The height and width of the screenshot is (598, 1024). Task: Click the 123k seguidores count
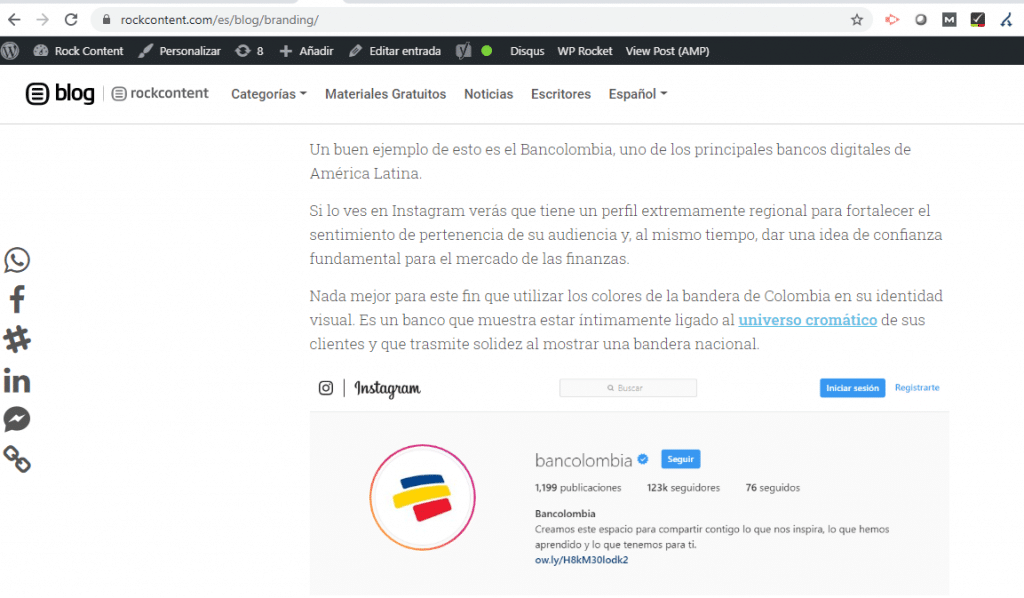(x=683, y=488)
